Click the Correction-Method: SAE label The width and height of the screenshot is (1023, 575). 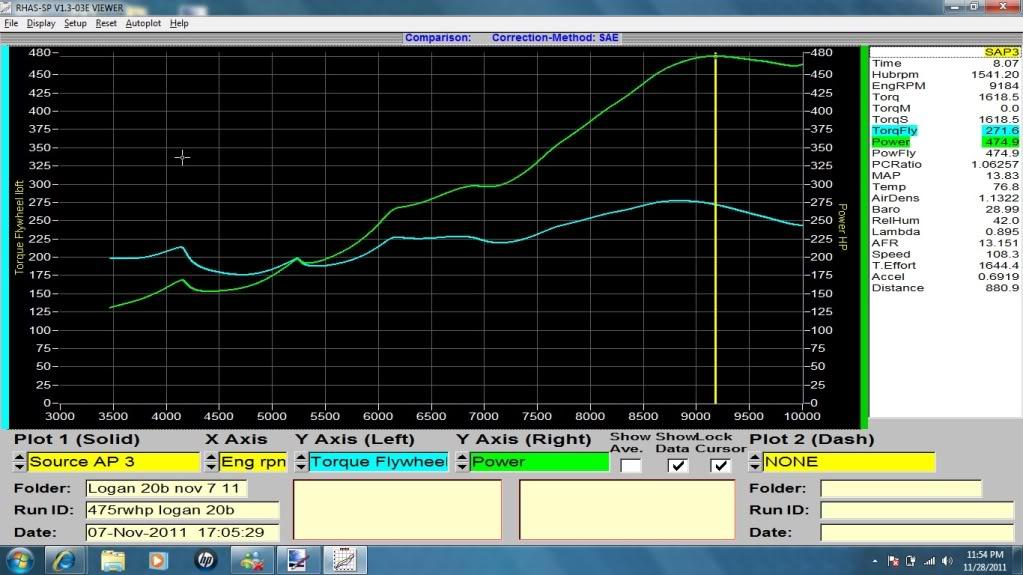coord(555,38)
